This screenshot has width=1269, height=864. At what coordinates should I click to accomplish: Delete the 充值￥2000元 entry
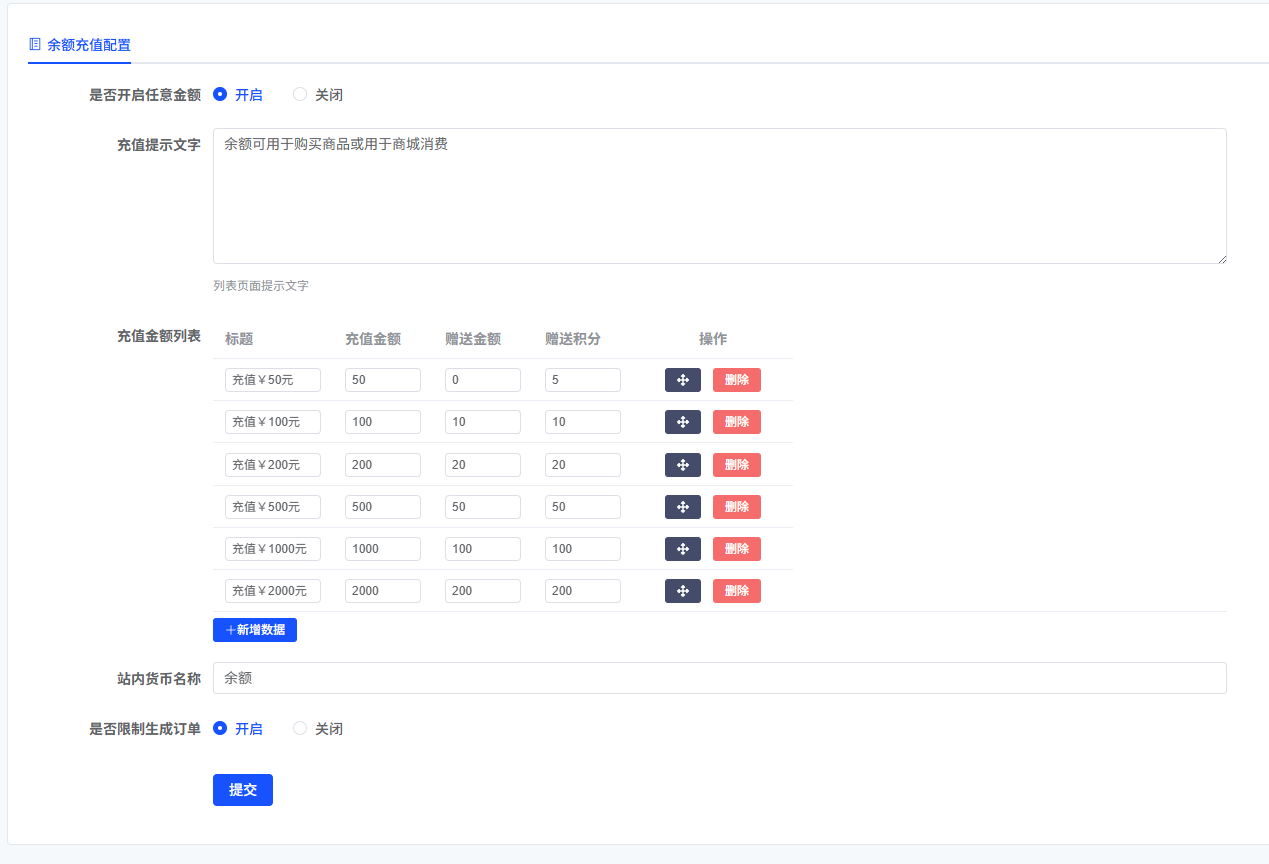(736, 590)
